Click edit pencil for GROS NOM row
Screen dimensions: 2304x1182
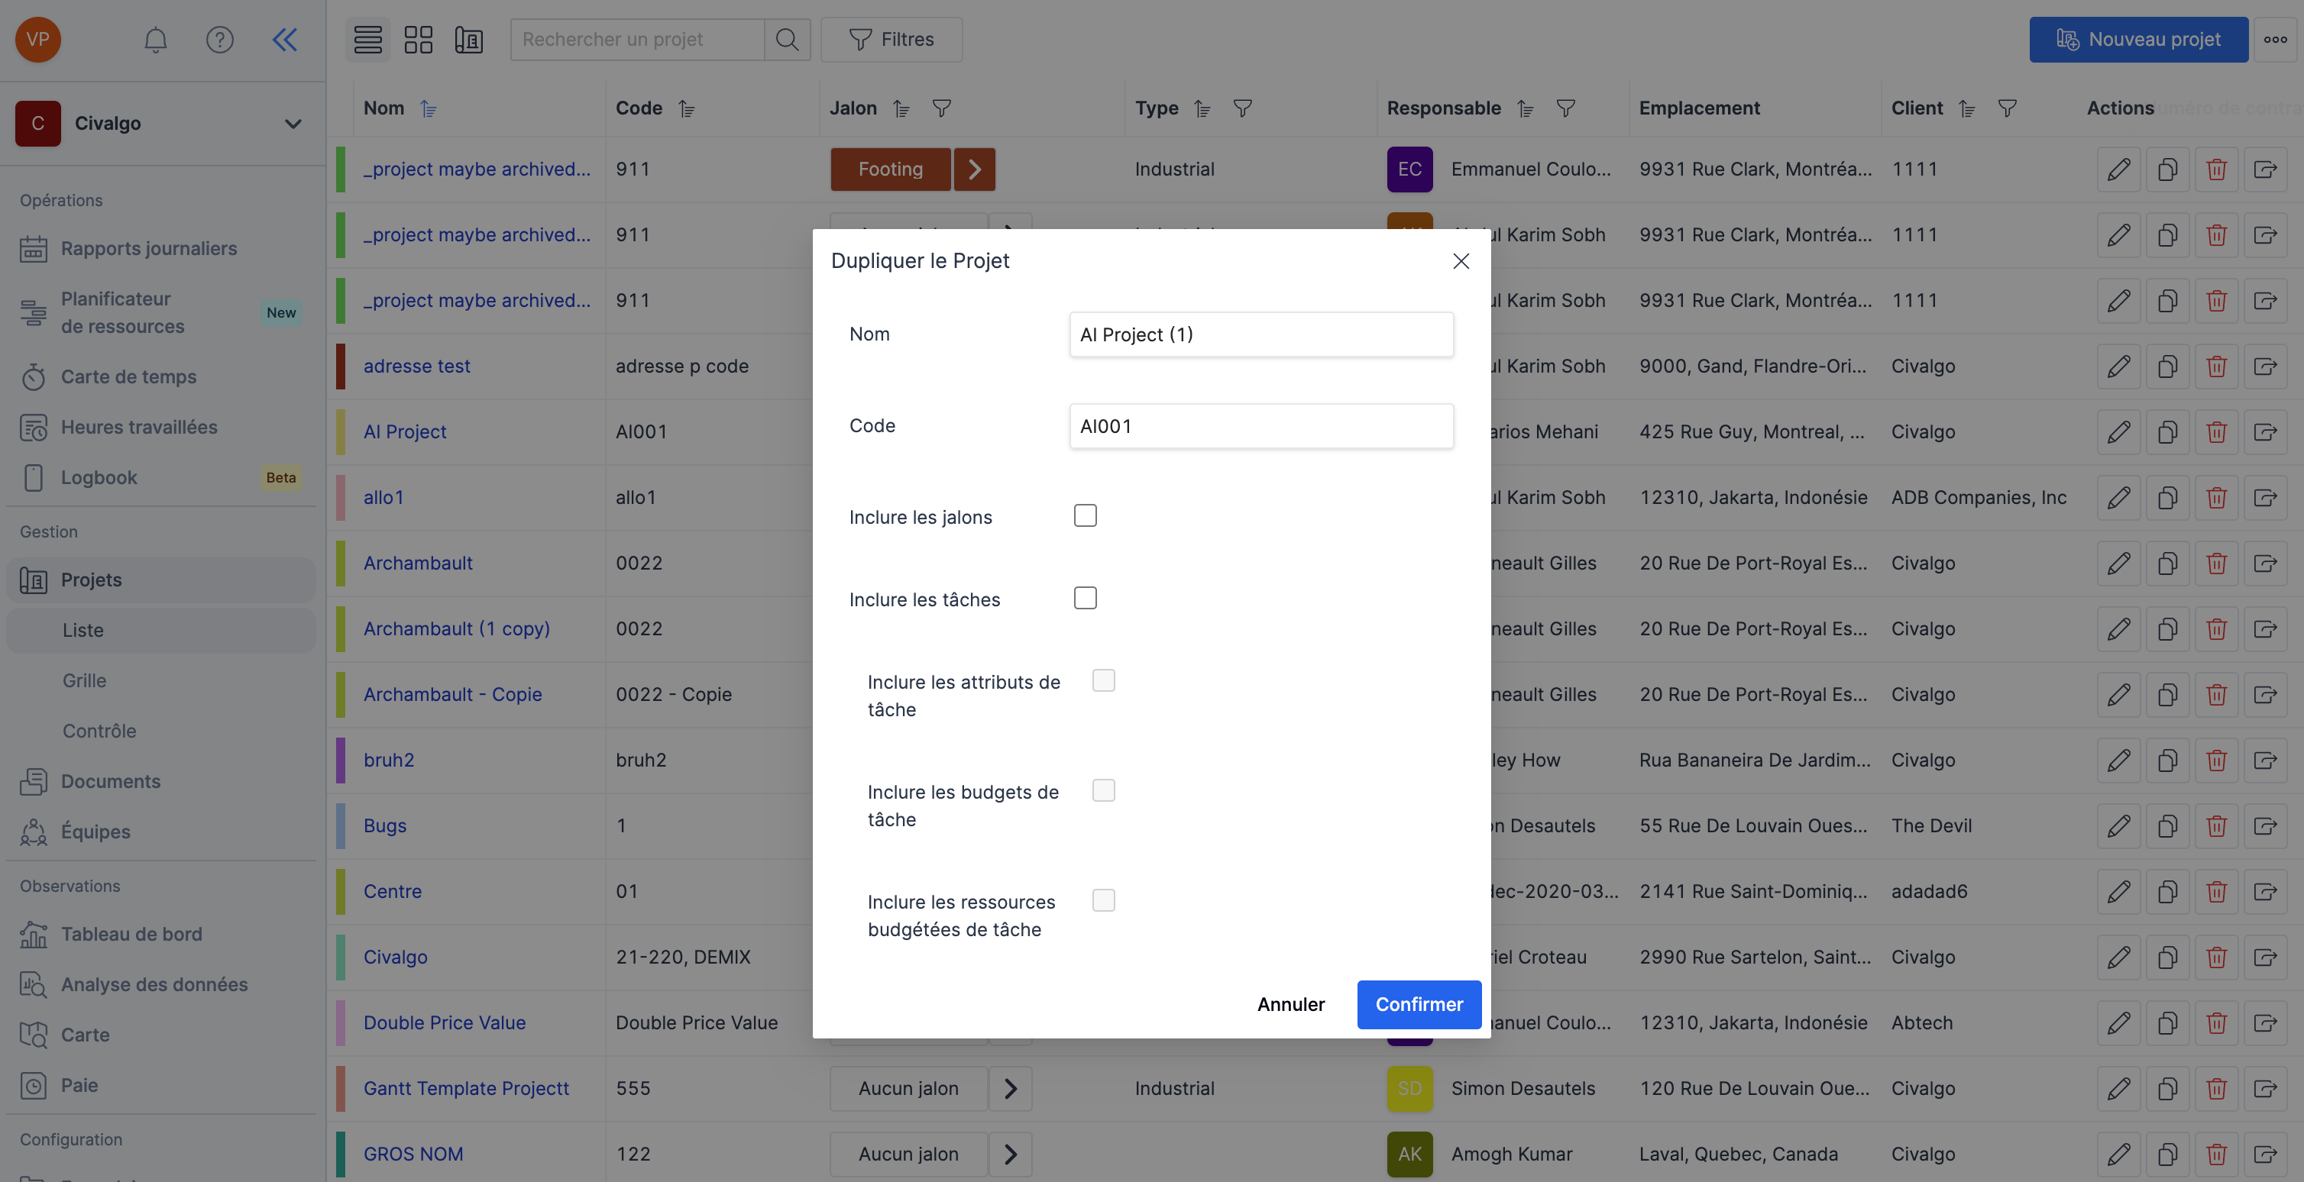point(2118,1154)
